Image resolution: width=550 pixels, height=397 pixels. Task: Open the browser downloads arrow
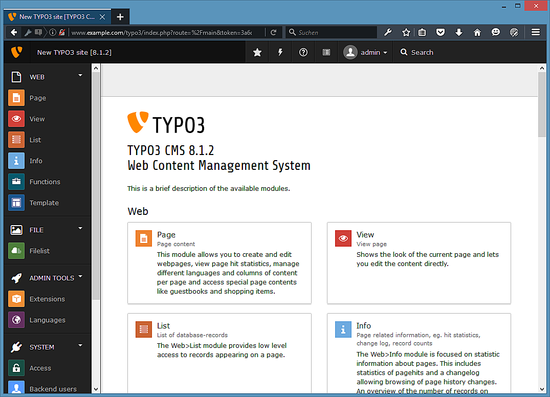click(x=459, y=33)
